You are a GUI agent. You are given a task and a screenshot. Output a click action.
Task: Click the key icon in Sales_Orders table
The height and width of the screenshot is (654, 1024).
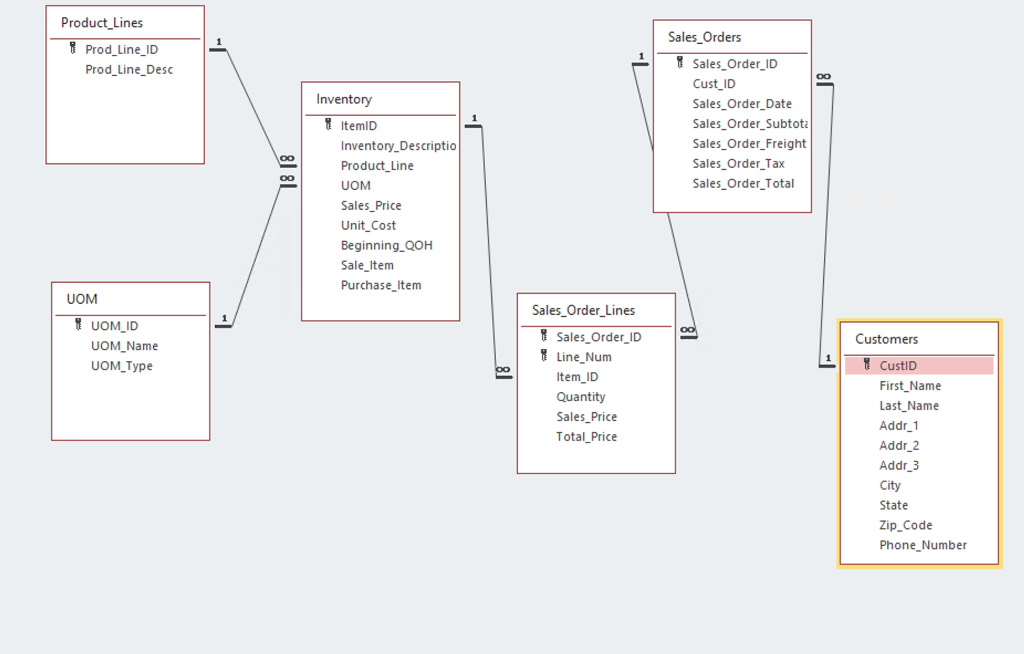680,63
